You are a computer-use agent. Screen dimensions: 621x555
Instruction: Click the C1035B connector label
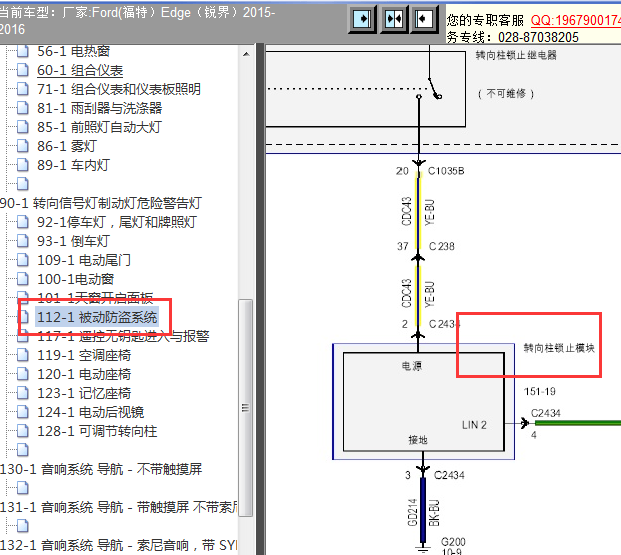click(x=446, y=171)
